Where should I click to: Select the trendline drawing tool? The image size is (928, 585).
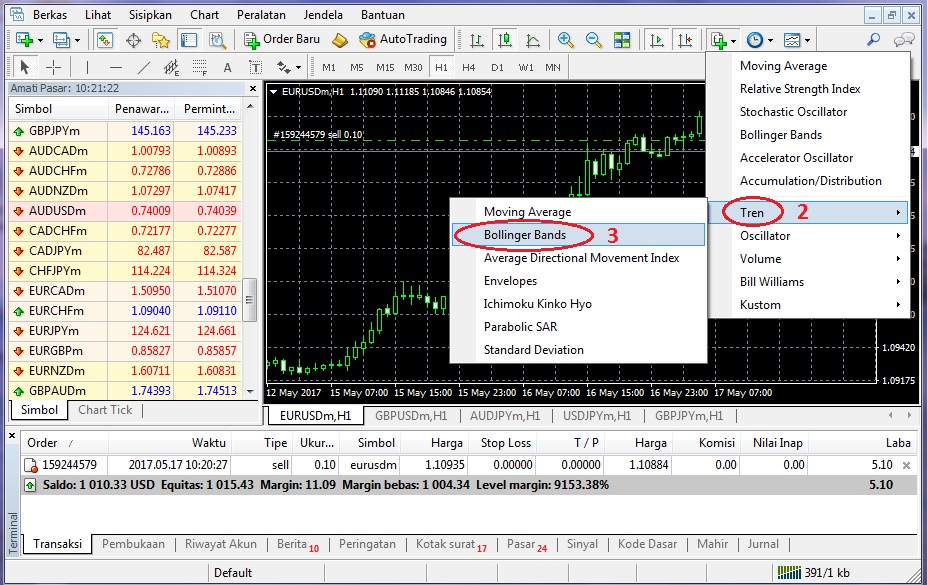click(x=144, y=68)
